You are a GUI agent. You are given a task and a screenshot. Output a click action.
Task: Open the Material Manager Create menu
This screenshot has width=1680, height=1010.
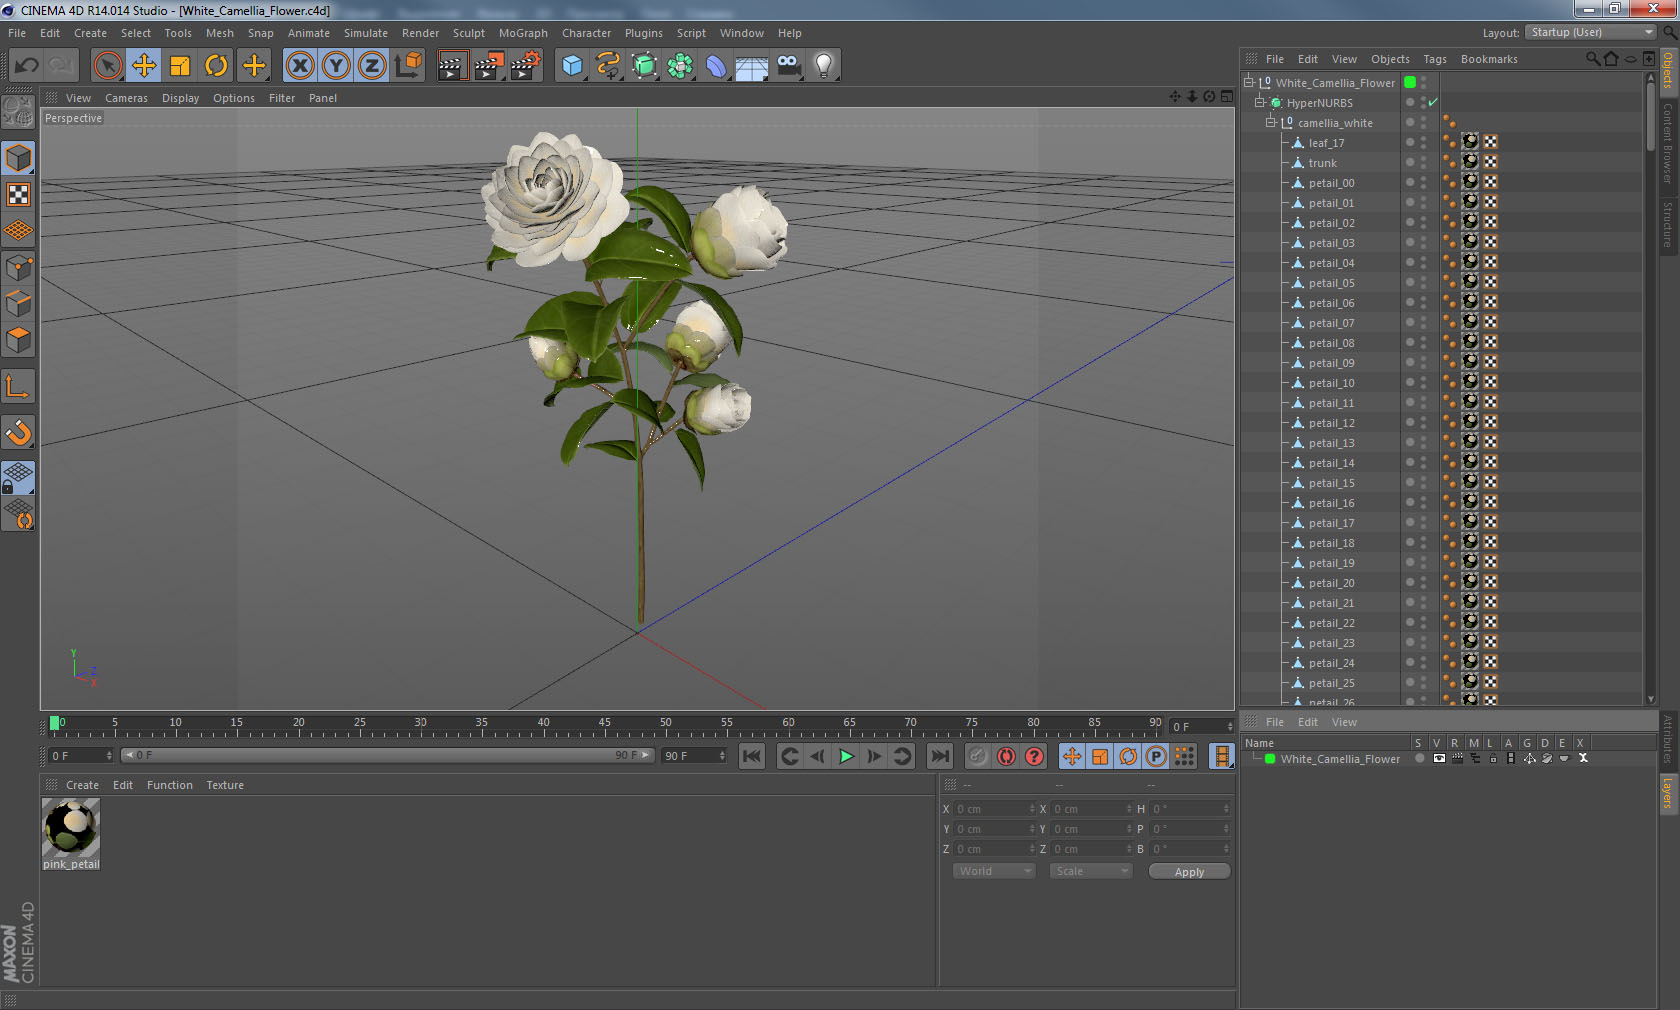[x=82, y=785]
